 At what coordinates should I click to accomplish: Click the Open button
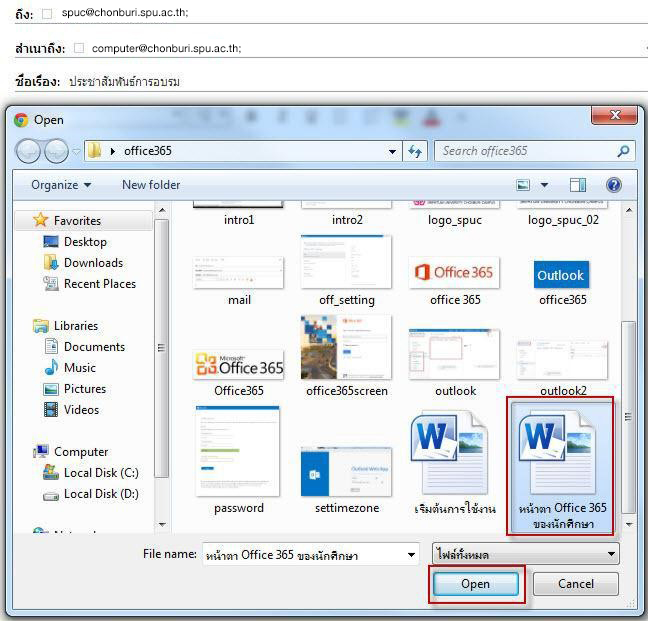coord(476,584)
